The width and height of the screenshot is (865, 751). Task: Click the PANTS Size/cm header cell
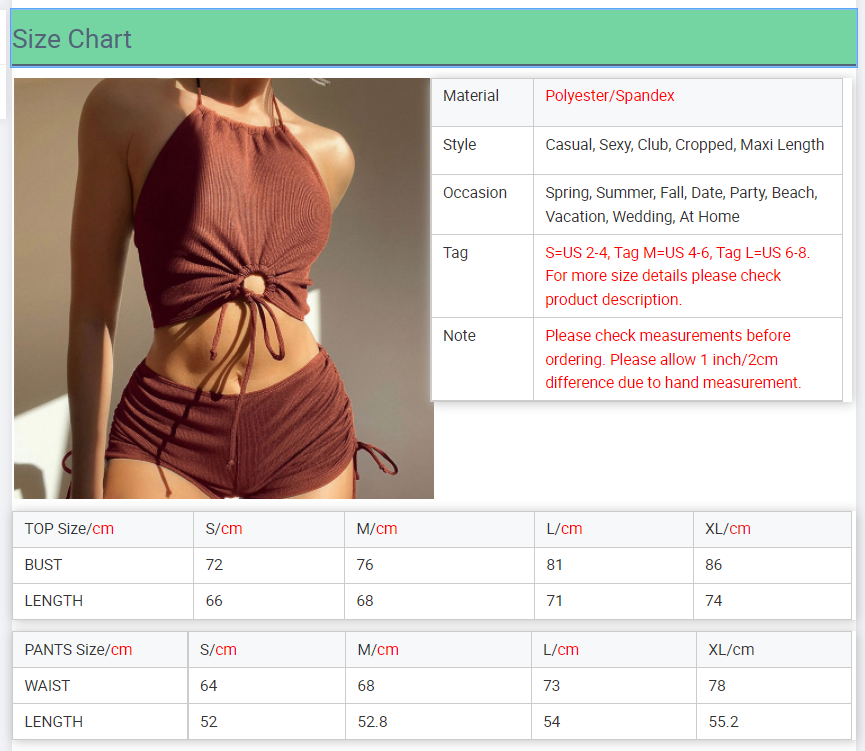click(79, 650)
